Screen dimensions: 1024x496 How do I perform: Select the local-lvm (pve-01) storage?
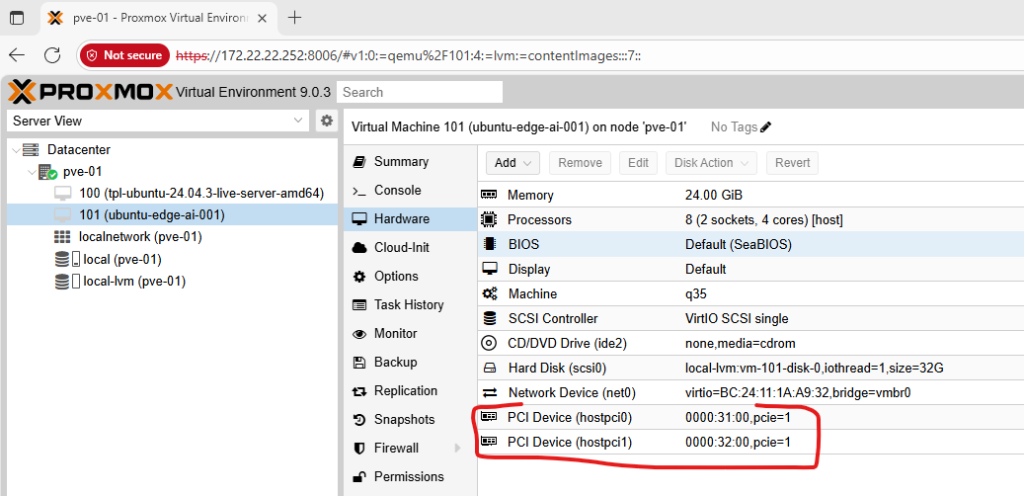134,281
